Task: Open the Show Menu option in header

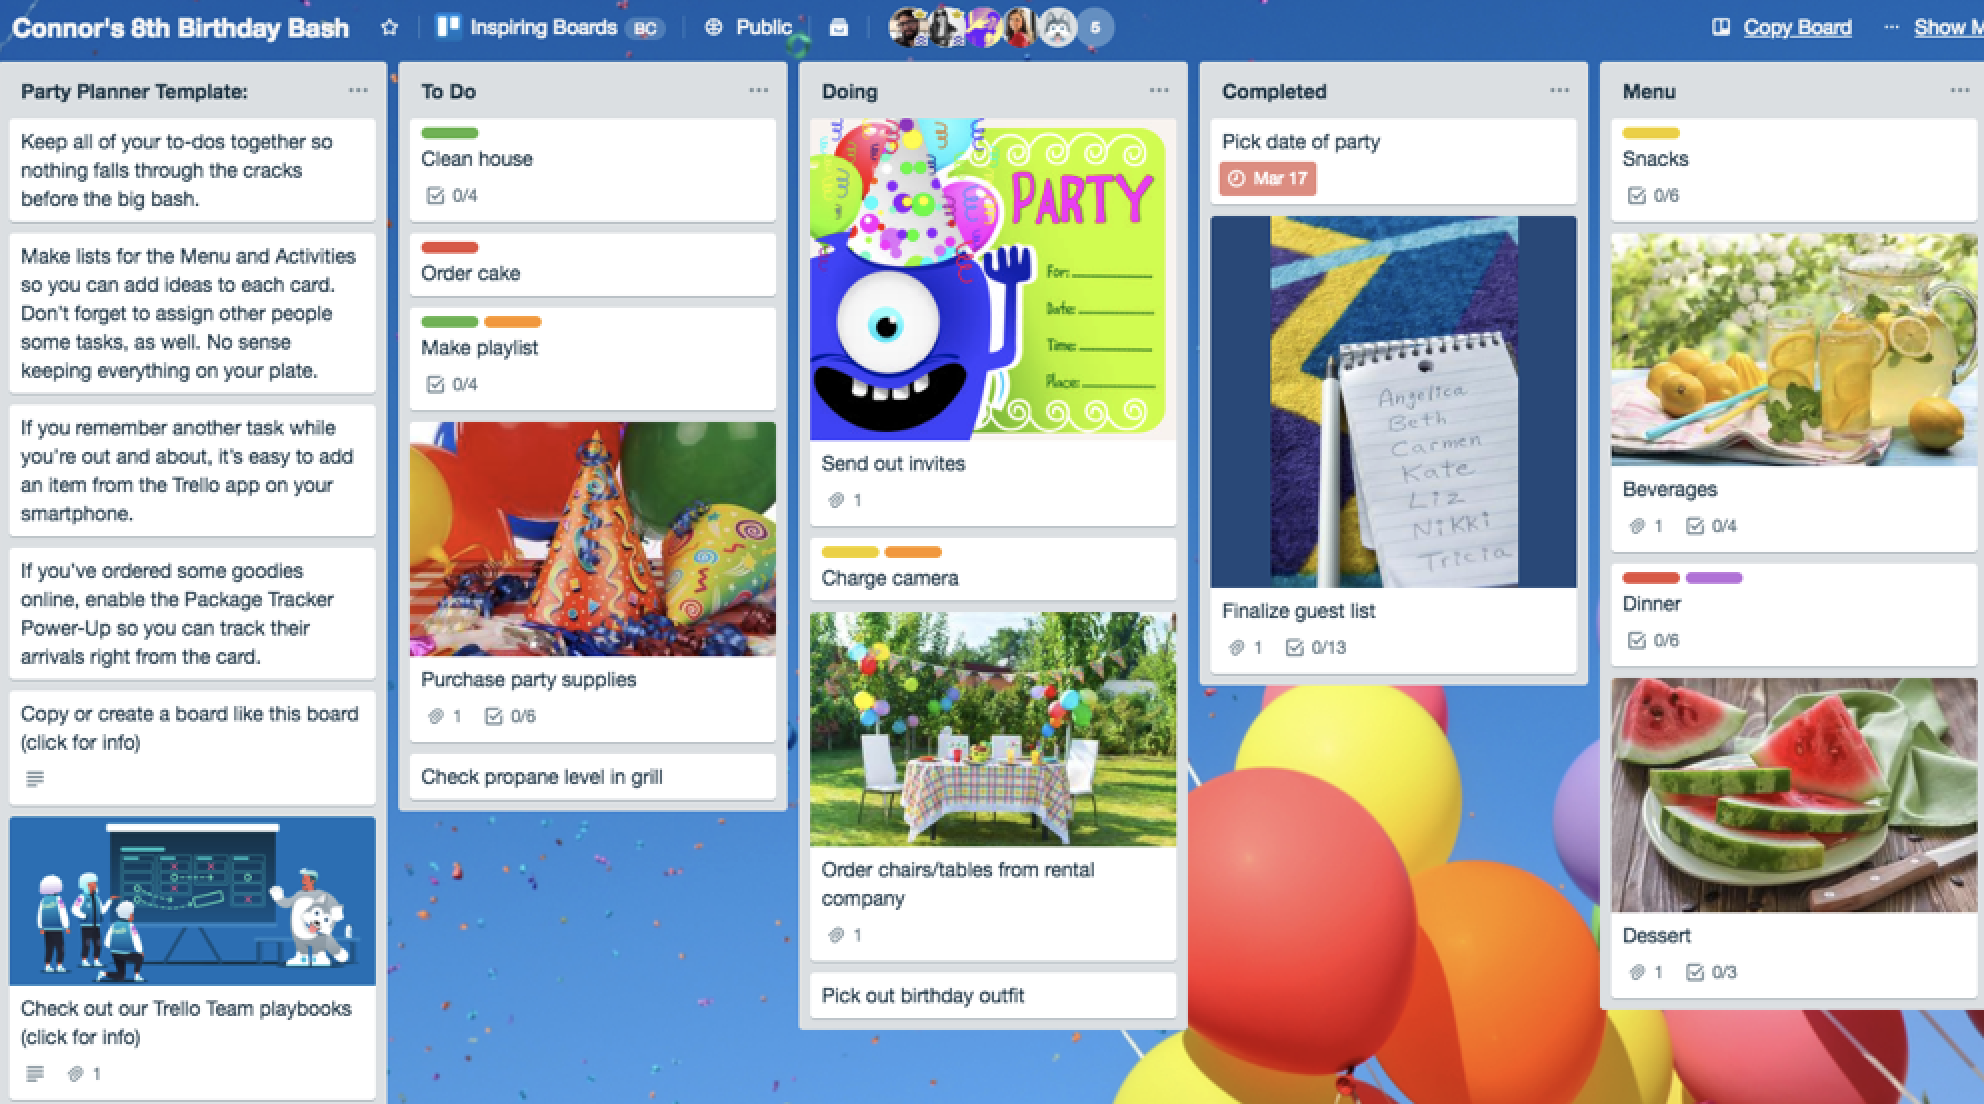Action: tap(1945, 27)
